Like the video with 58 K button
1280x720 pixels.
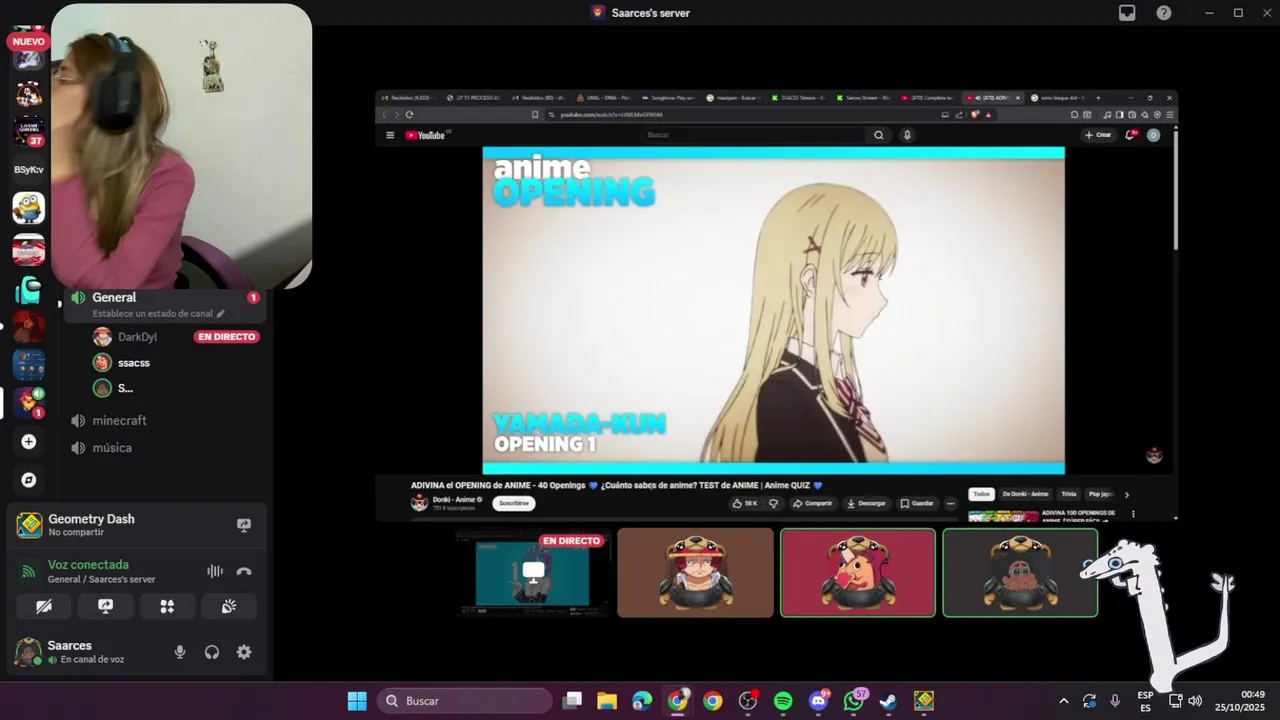pyautogui.click(x=745, y=503)
